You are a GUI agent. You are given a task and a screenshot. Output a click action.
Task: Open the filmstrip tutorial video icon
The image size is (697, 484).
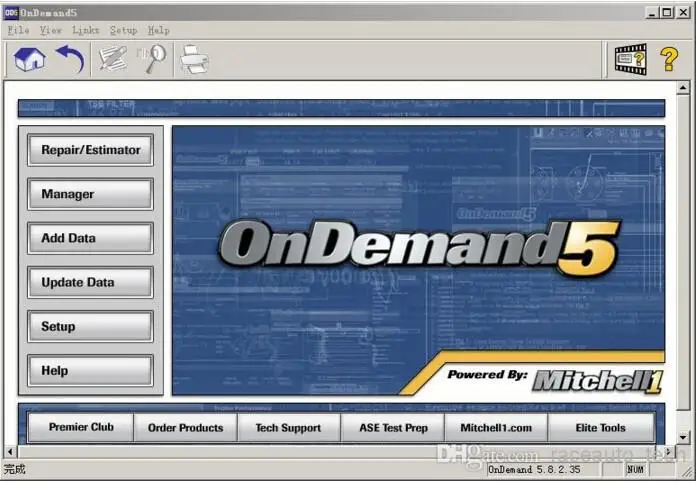630,59
